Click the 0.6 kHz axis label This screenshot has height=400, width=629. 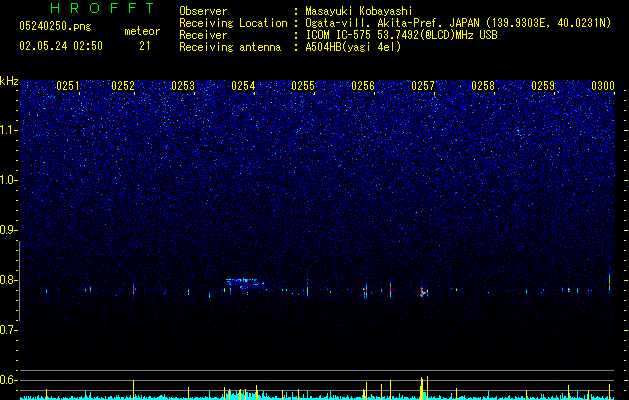click(x=8, y=380)
